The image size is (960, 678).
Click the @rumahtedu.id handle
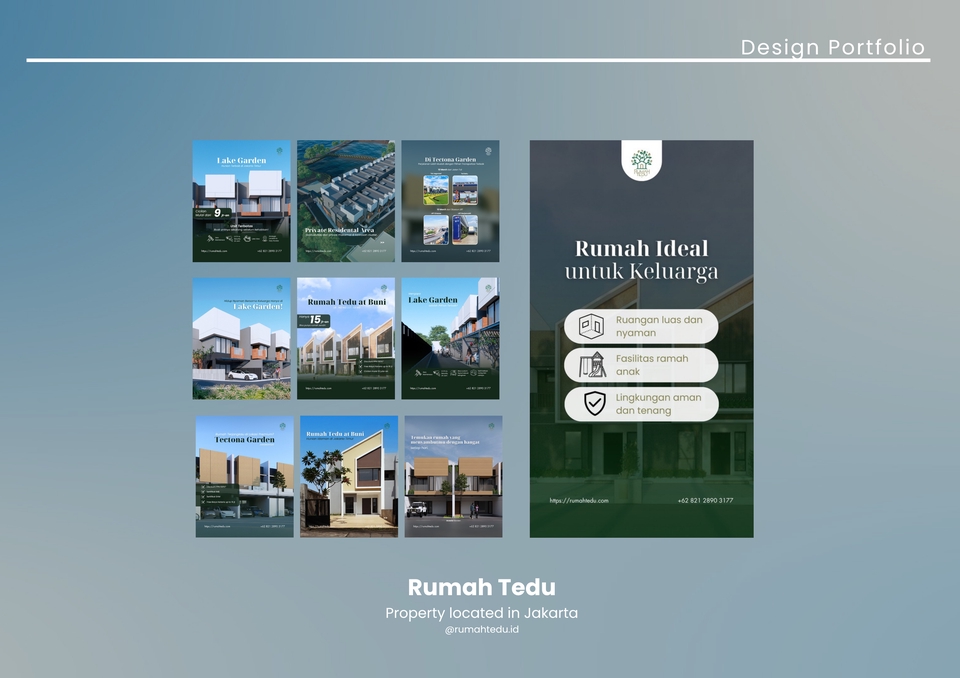[x=482, y=630]
